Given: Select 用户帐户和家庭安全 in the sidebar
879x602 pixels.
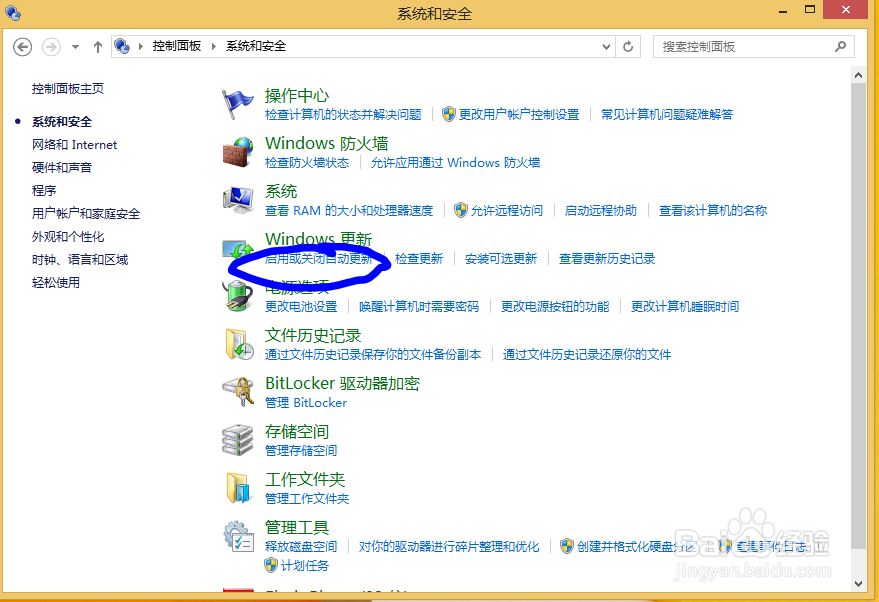Looking at the screenshot, I should pos(86,214).
